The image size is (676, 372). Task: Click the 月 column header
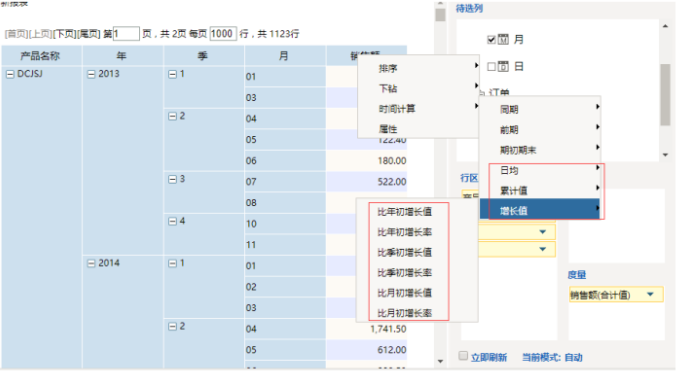pyautogui.click(x=285, y=56)
